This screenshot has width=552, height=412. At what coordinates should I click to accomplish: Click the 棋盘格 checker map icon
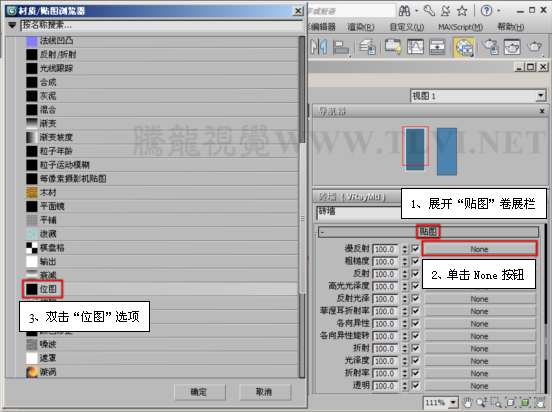click(x=32, y=248)
